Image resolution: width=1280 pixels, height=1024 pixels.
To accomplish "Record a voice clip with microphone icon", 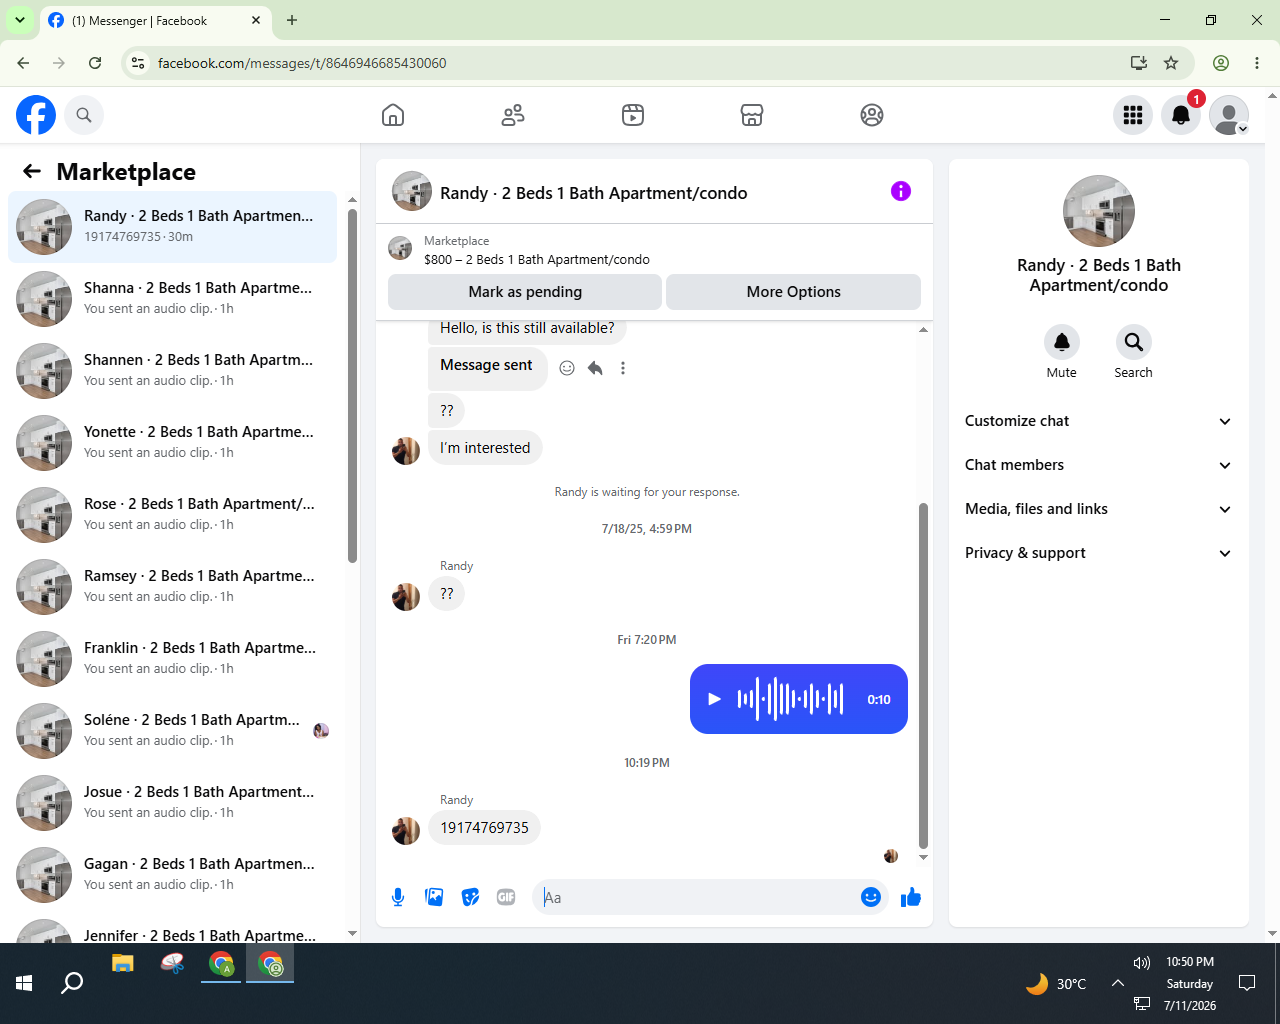I will tap(398, 897).
